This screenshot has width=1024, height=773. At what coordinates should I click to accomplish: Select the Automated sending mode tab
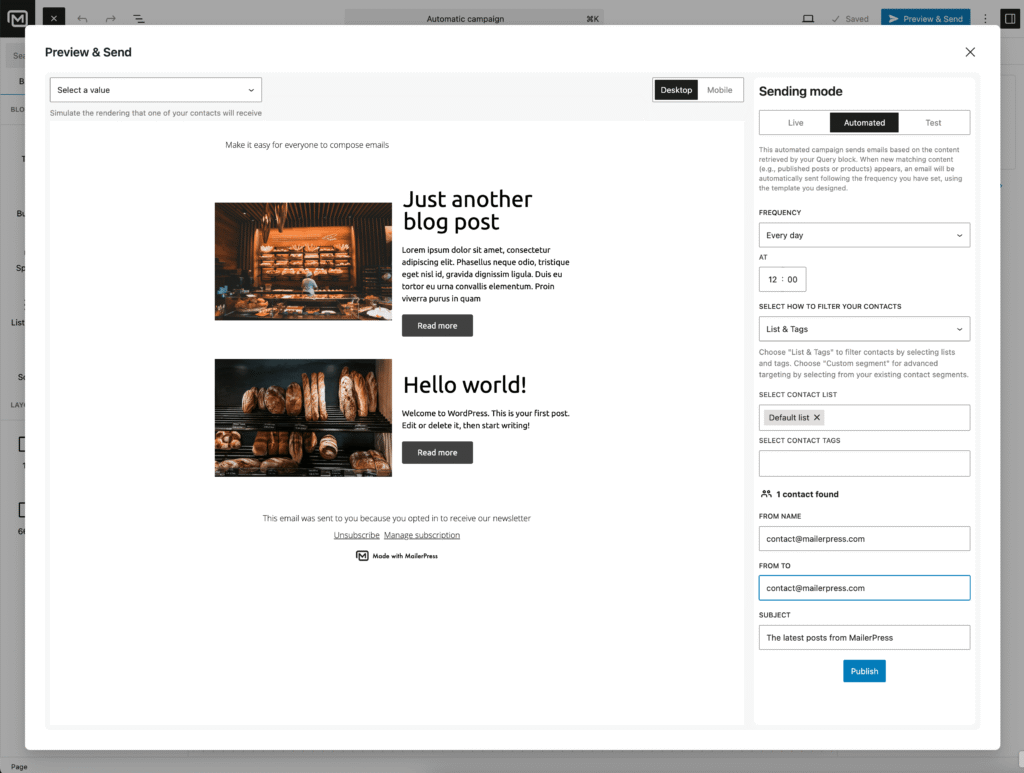863,122
